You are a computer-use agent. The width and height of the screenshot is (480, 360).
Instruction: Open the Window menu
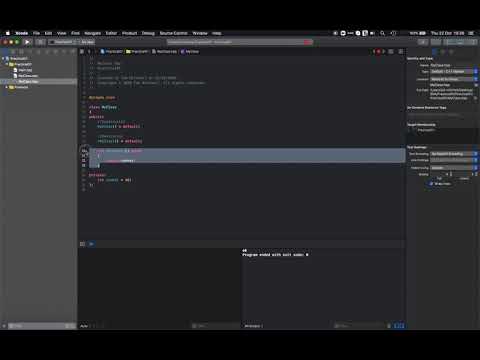200,33
